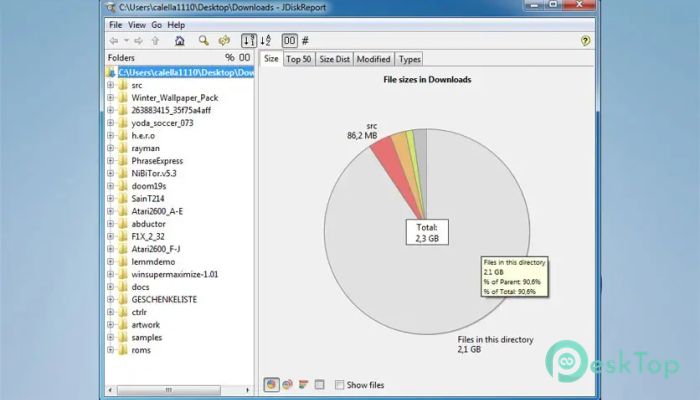The height and width of the screenshot is (400, 700).
Task: Expand the roms folder node
Action: 111,350
